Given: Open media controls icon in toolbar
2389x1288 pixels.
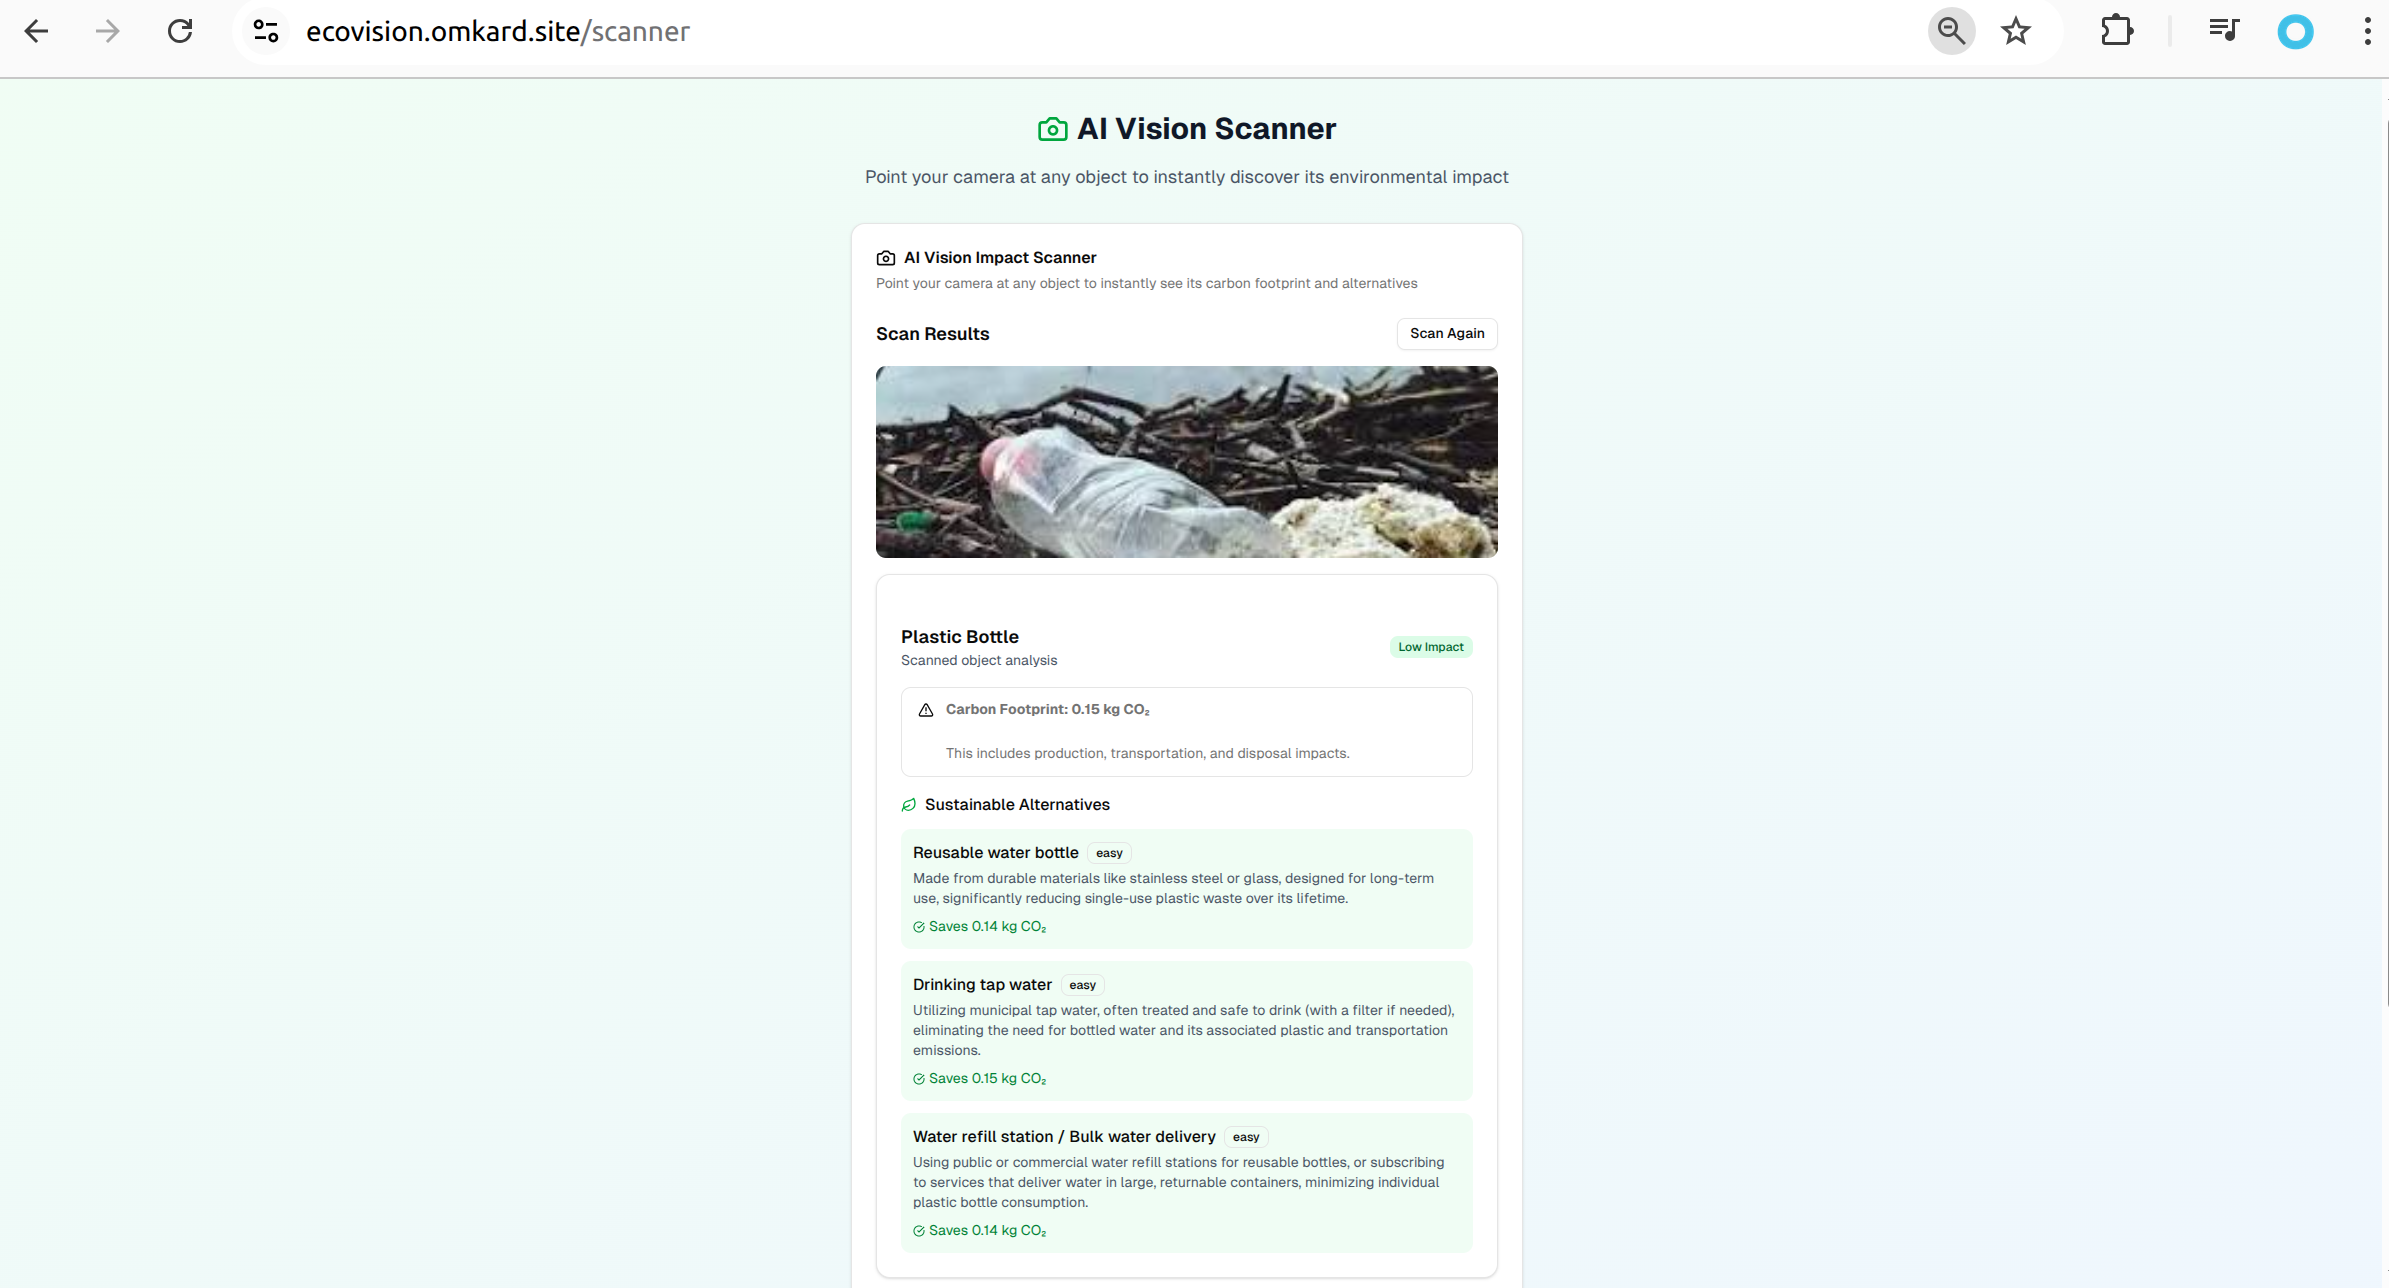Looking at the screenshot, I should [x=2223, y=31].
